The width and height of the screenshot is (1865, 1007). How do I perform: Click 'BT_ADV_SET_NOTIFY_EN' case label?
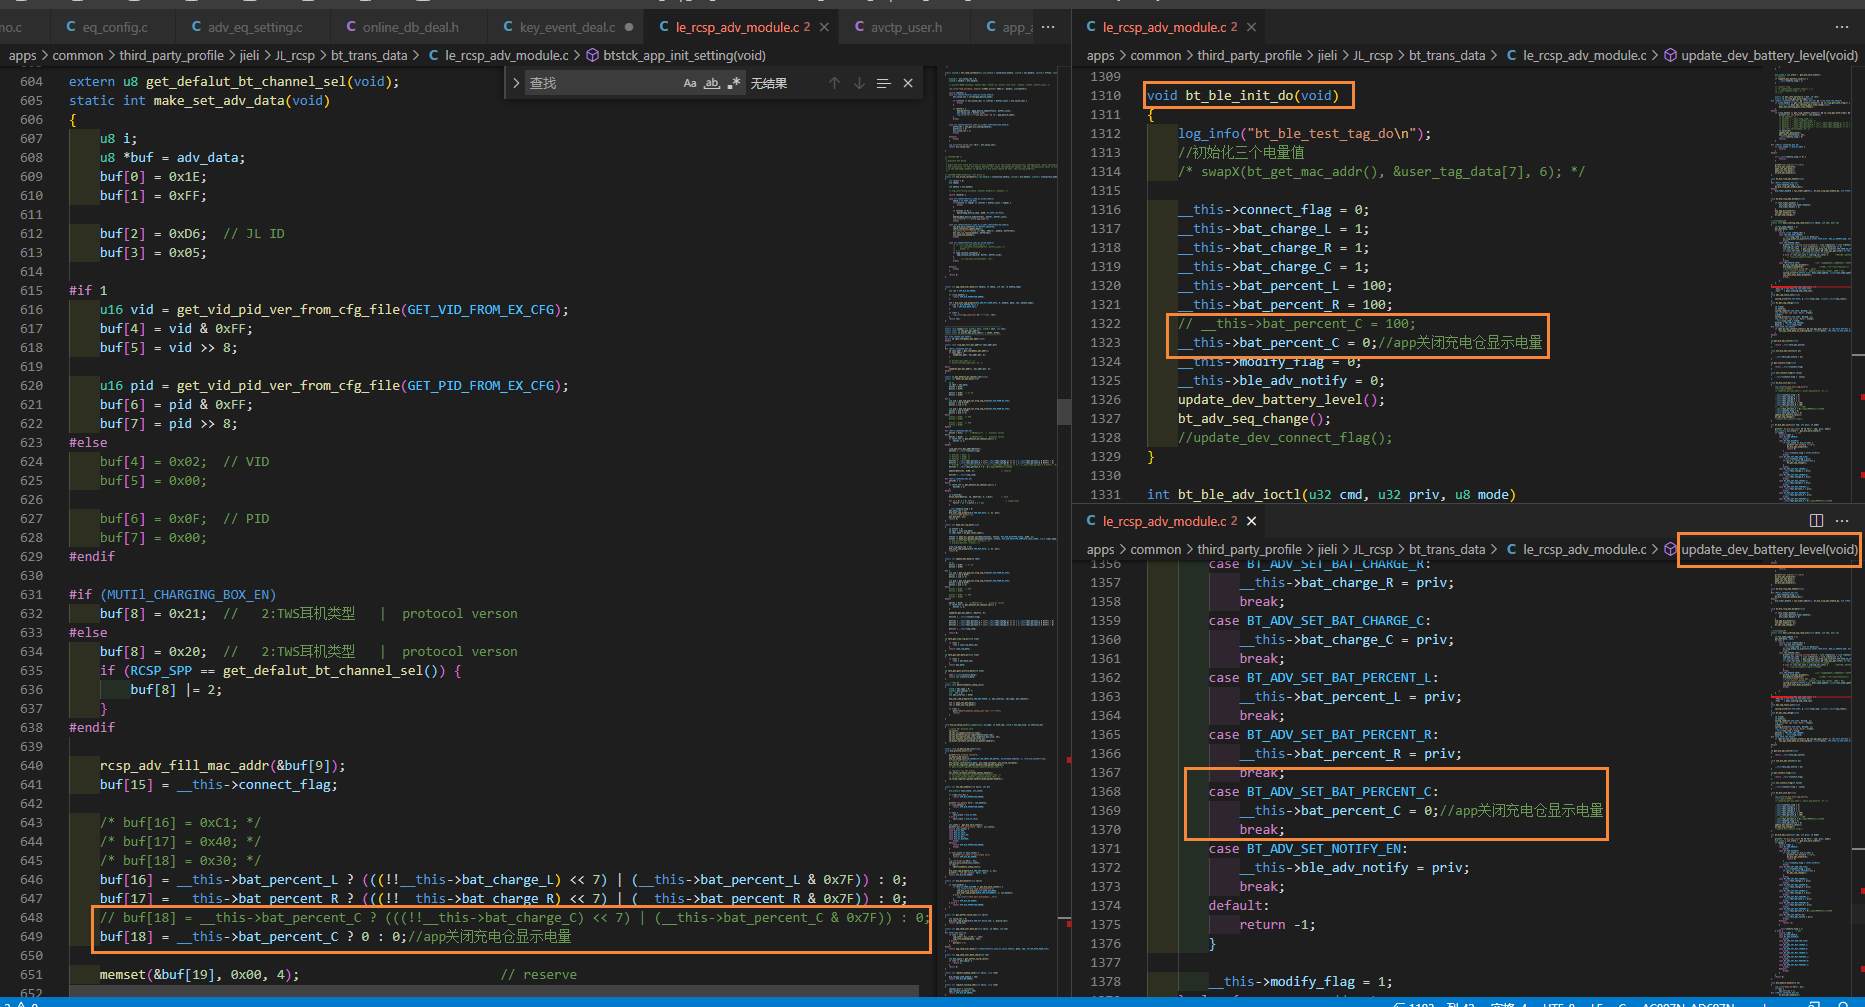pos(1323,848)
